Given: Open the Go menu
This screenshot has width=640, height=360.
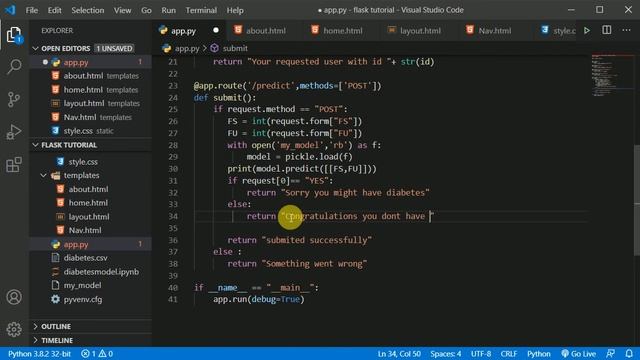Looking at the screenshot, I should pyautogui.click(x=146, y=10).
